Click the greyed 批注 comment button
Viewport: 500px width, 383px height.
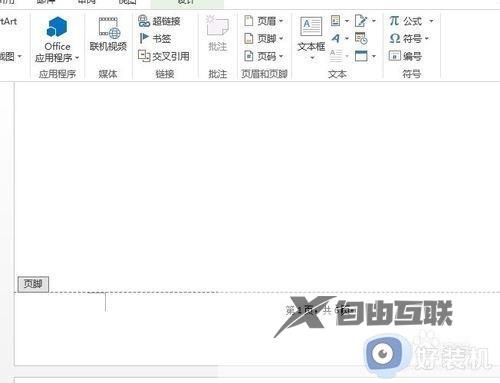218,34
